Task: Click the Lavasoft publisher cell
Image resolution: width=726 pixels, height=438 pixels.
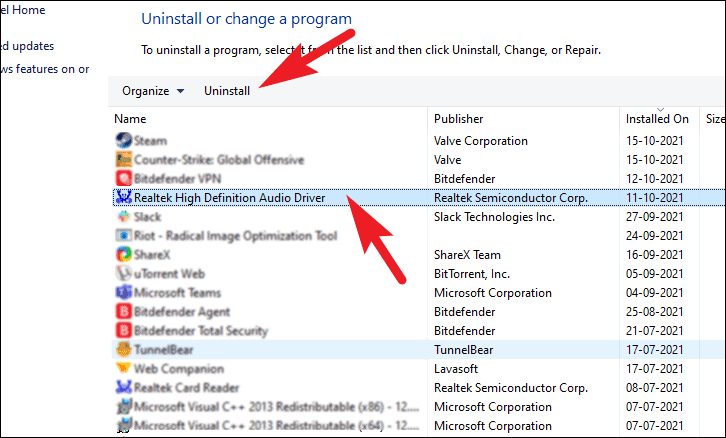Action: pos(456,369)
